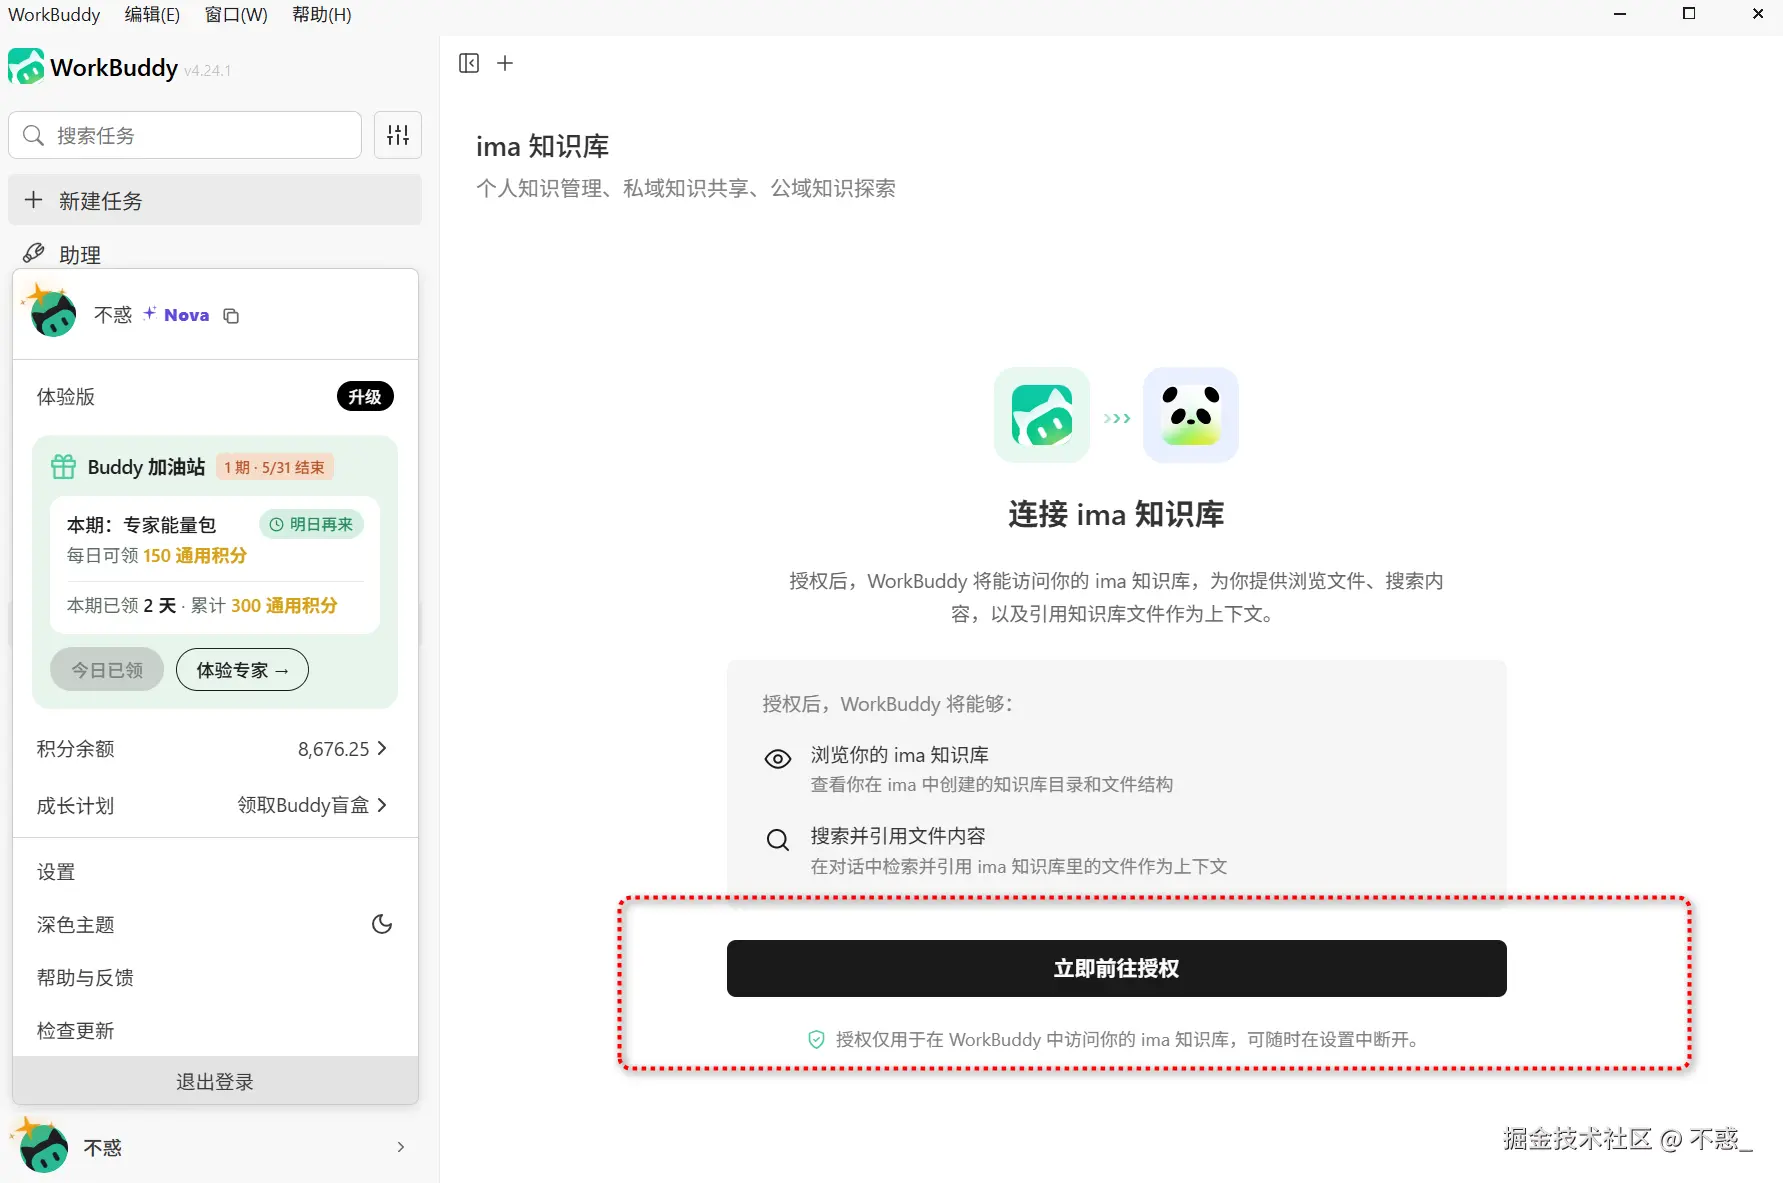Open the WorkBuddy menu
This screenshot has height=1183, width=1783.
tap(54, 14)
